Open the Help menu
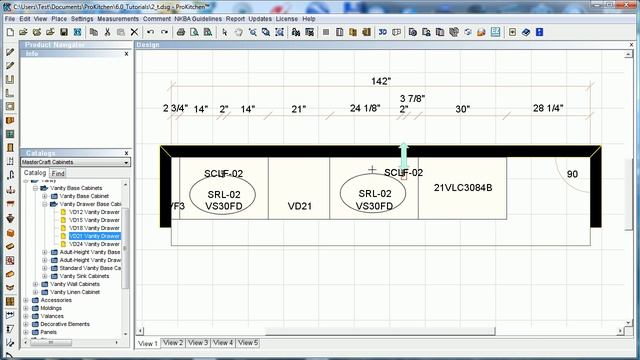Screen dimensions: 640x360 coord(309,19)
